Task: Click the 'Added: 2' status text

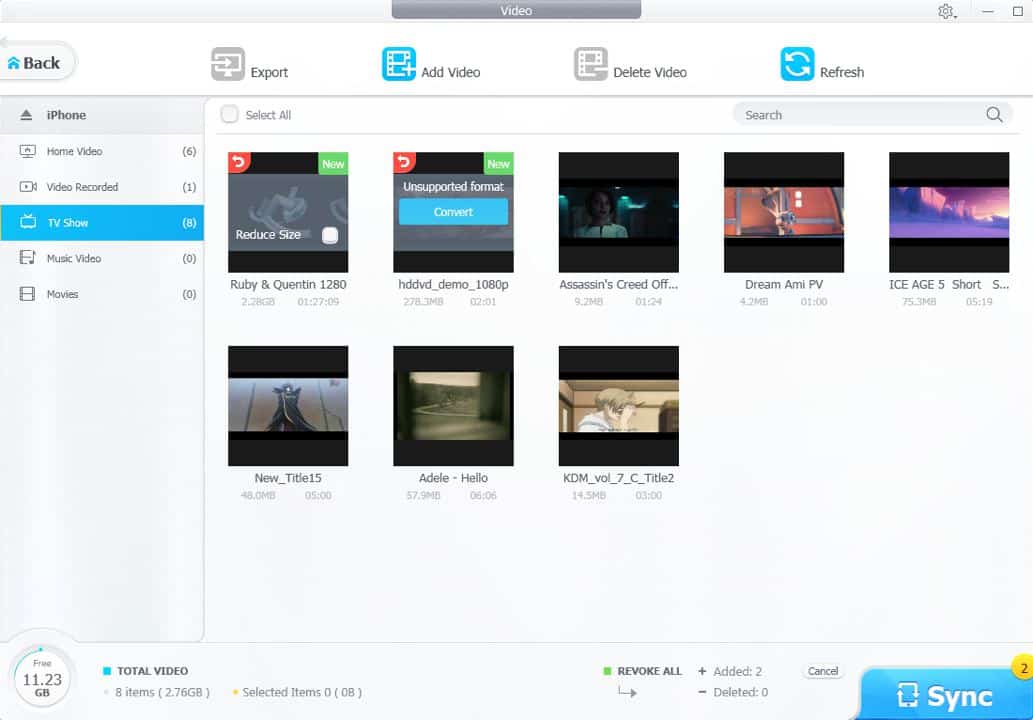Action: 737,671
